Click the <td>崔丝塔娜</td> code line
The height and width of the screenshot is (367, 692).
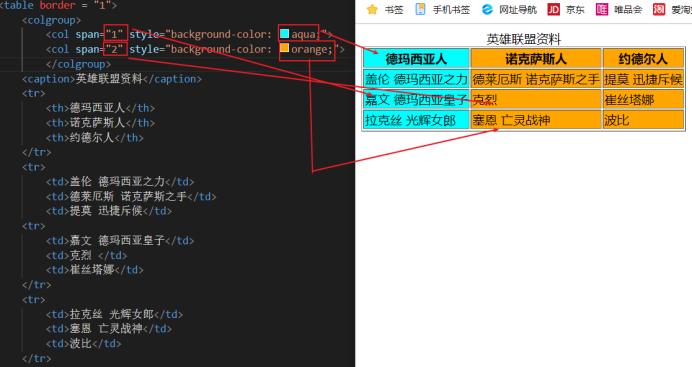pos(94,270)
